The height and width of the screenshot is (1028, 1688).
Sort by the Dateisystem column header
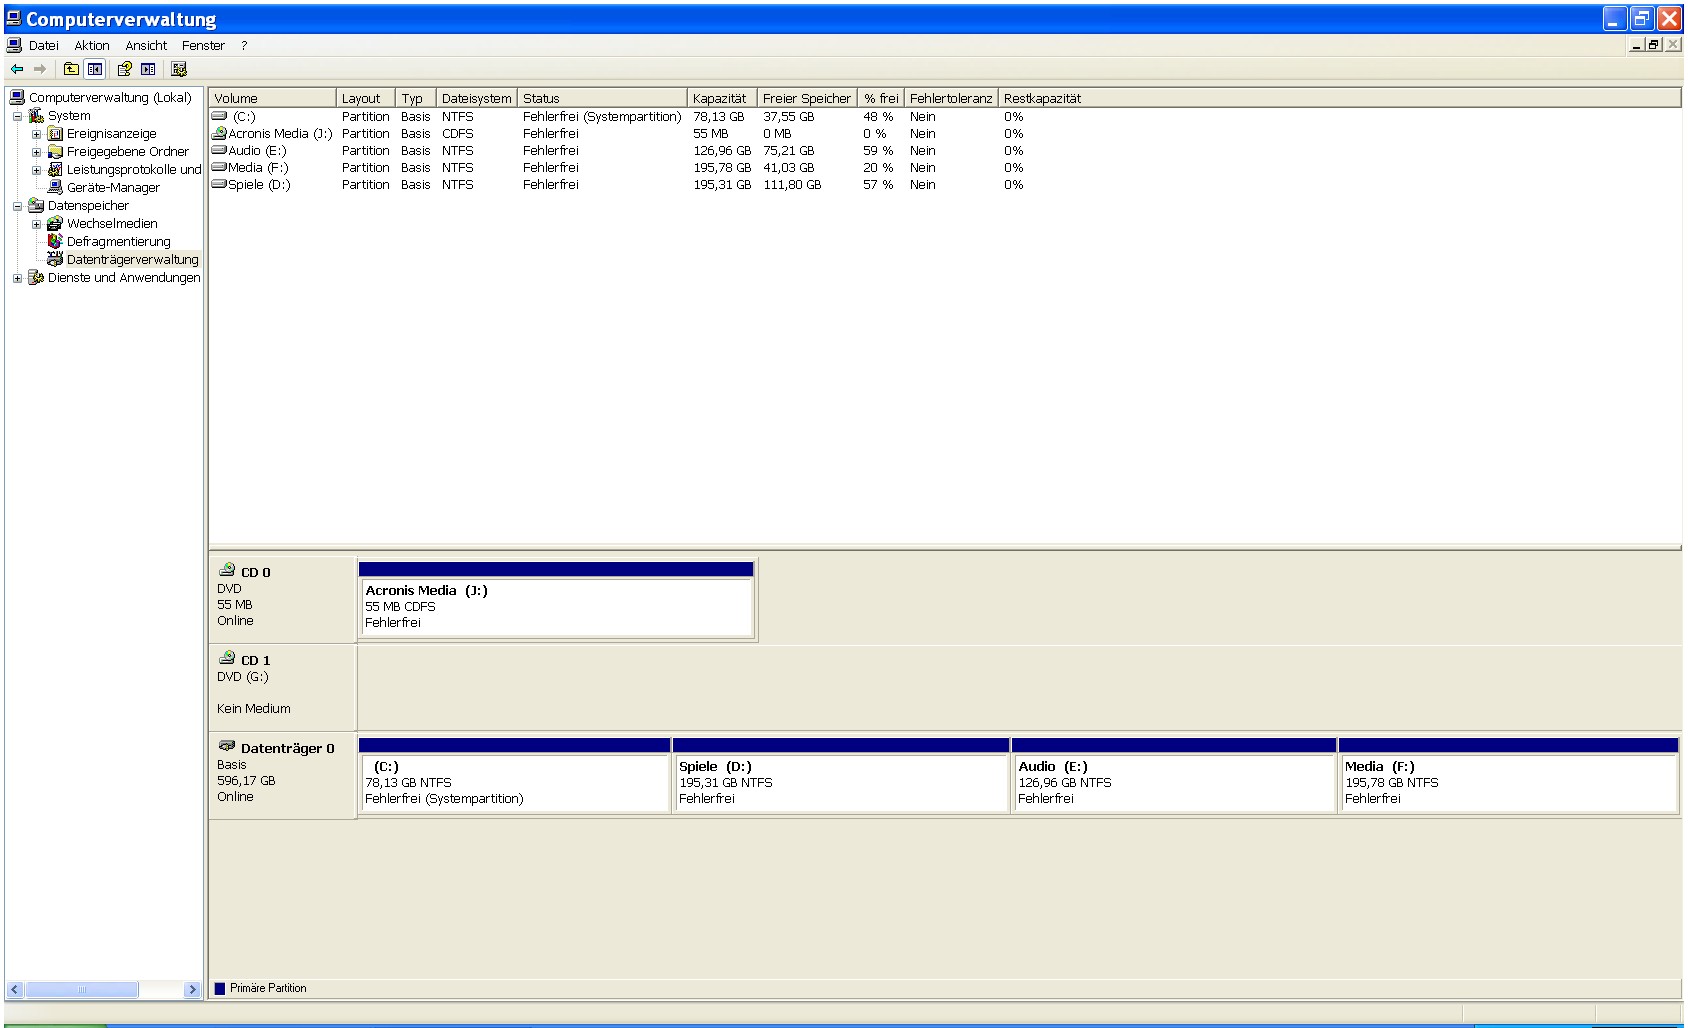pyautogui.click(x=477, y=98)
